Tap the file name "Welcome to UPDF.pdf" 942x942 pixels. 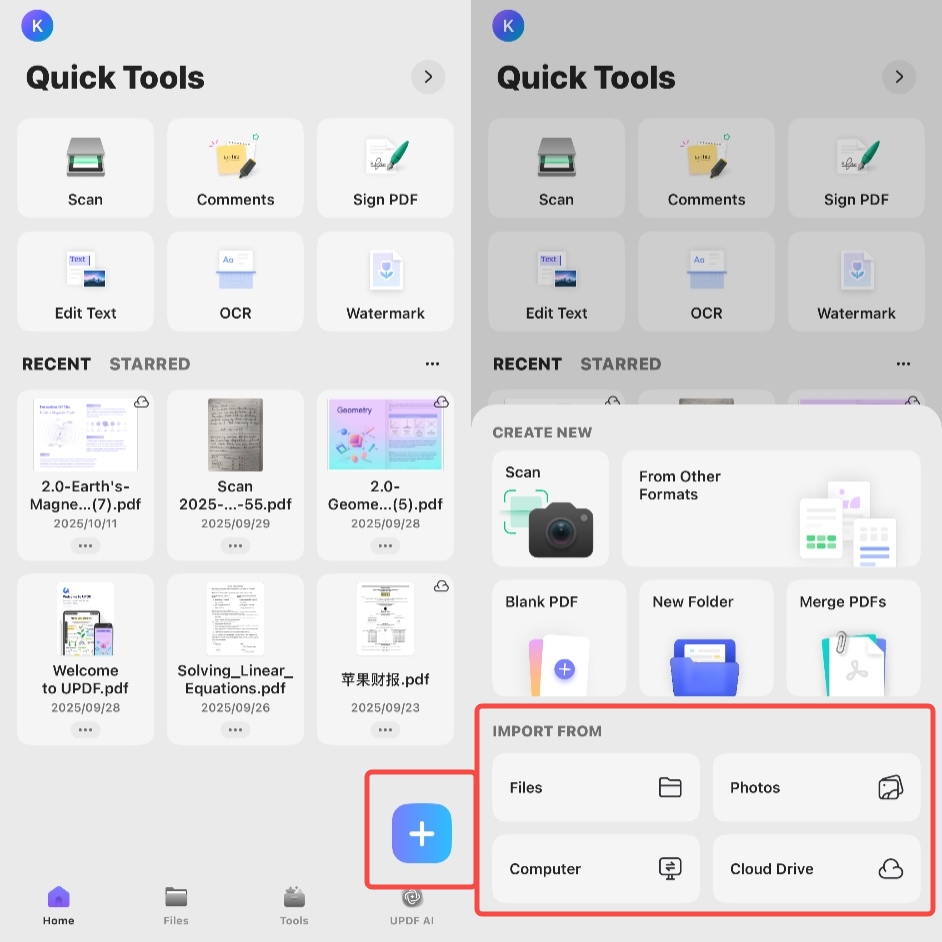pyautogui.click(x=85, y=679)
